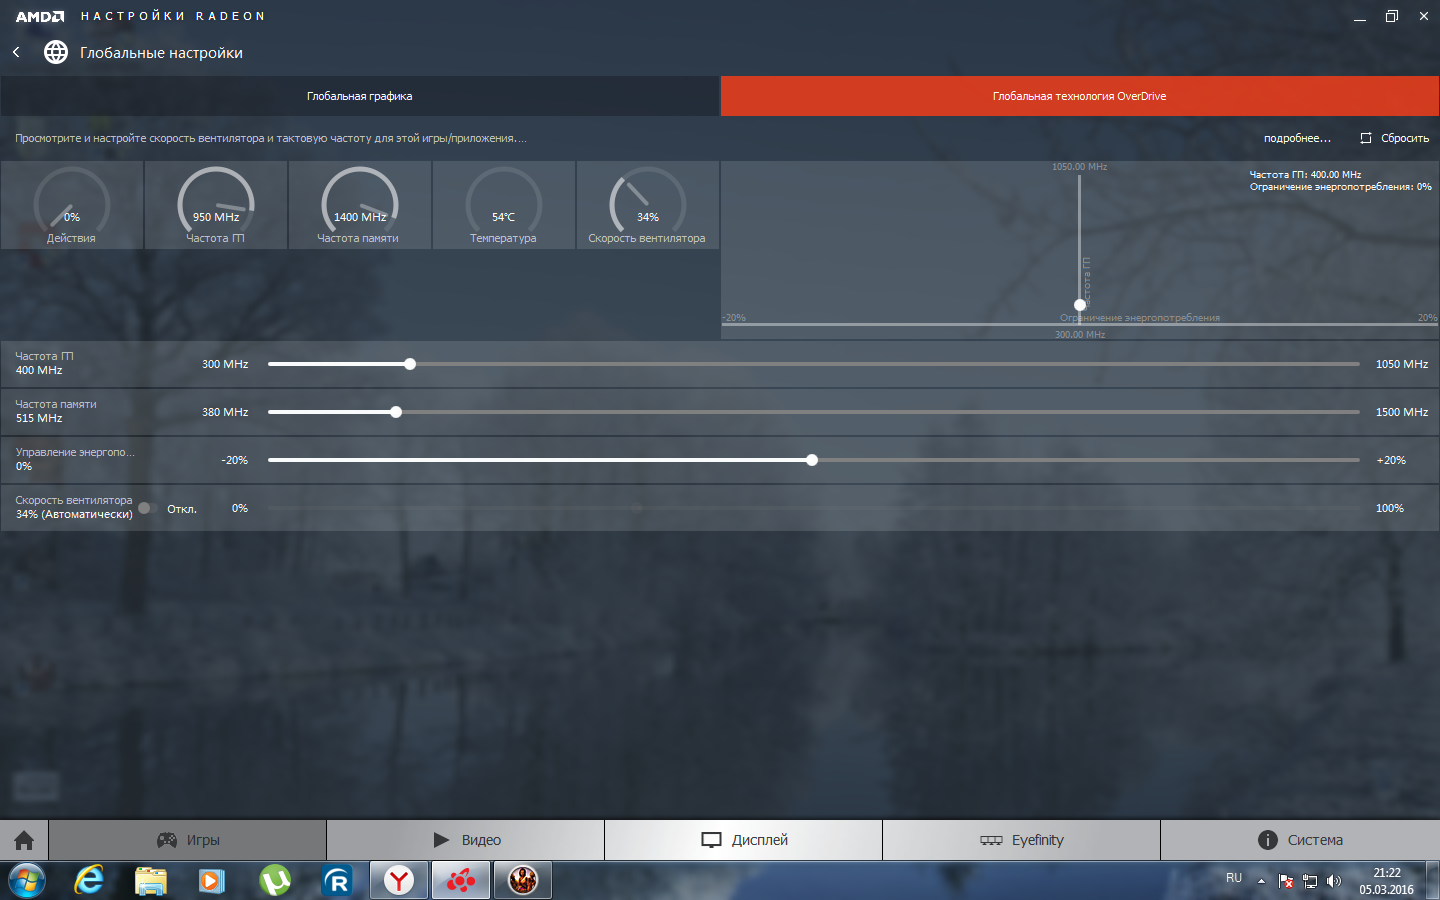1440x900 pixels.
Task: Click the Частота ГП 950 MHz gauge
Action: (216, 205)
